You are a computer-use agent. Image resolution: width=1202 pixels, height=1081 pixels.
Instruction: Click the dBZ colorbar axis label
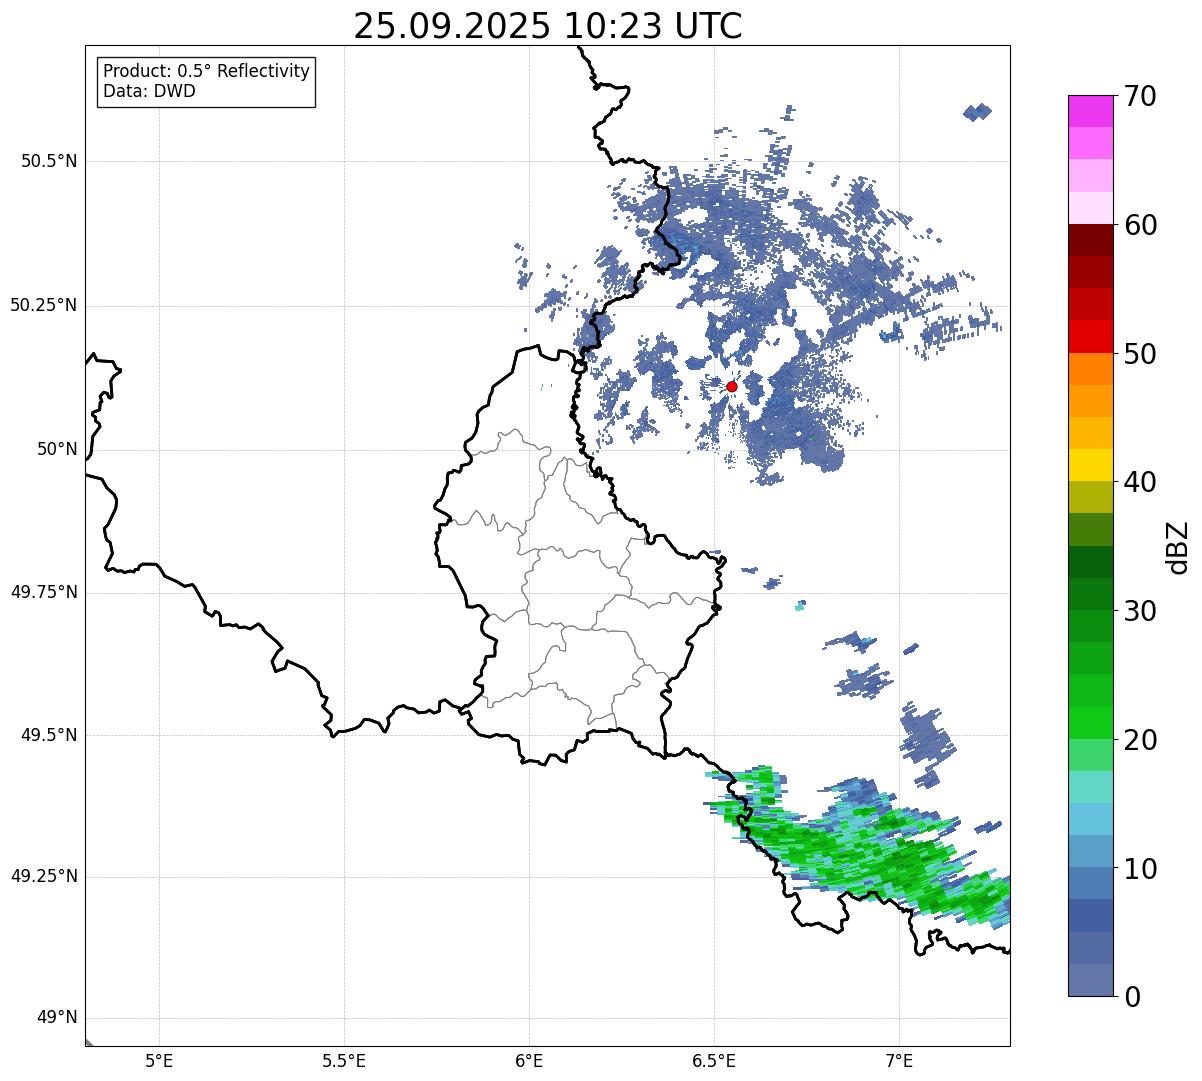1178,546
